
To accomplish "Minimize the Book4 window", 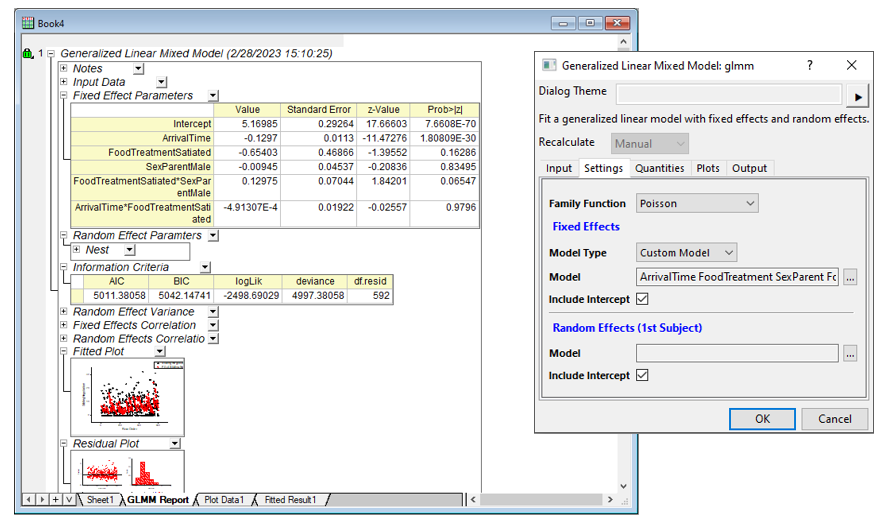I will 563,23.
